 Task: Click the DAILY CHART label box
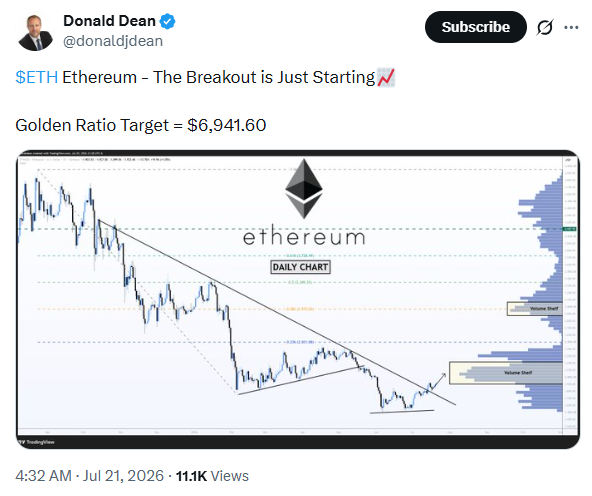tap(301, 267)
